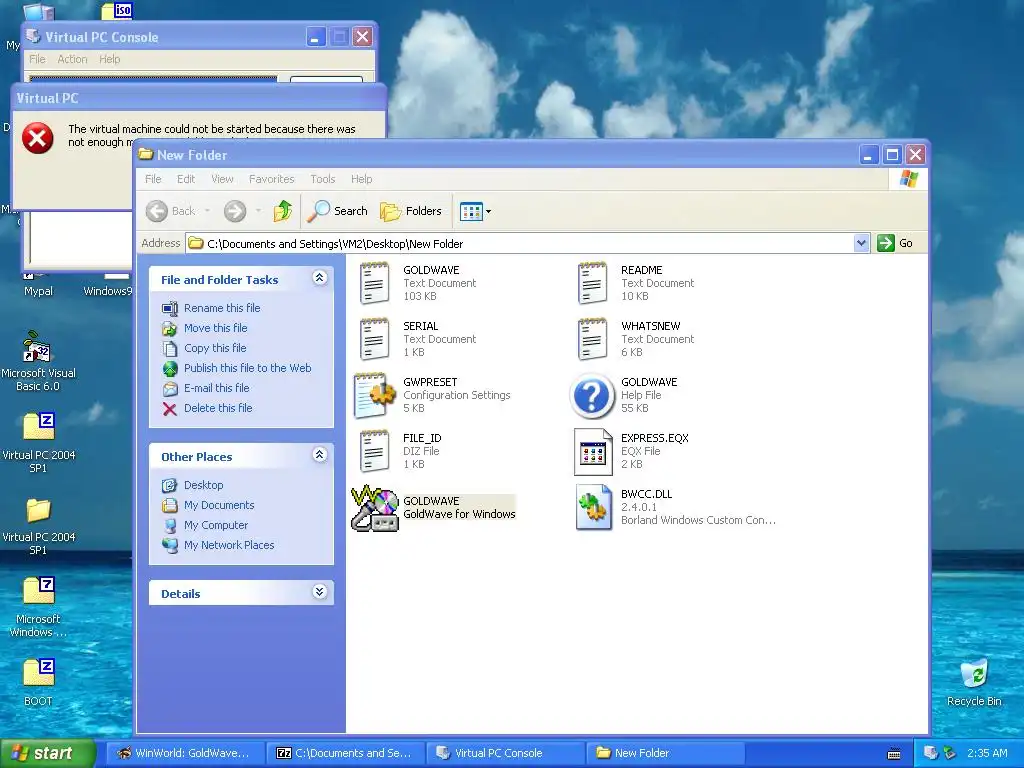Click the system tray clock 2:35 AM
The height and width of the screenshot is (768, 1024).
tap(987, 753)
